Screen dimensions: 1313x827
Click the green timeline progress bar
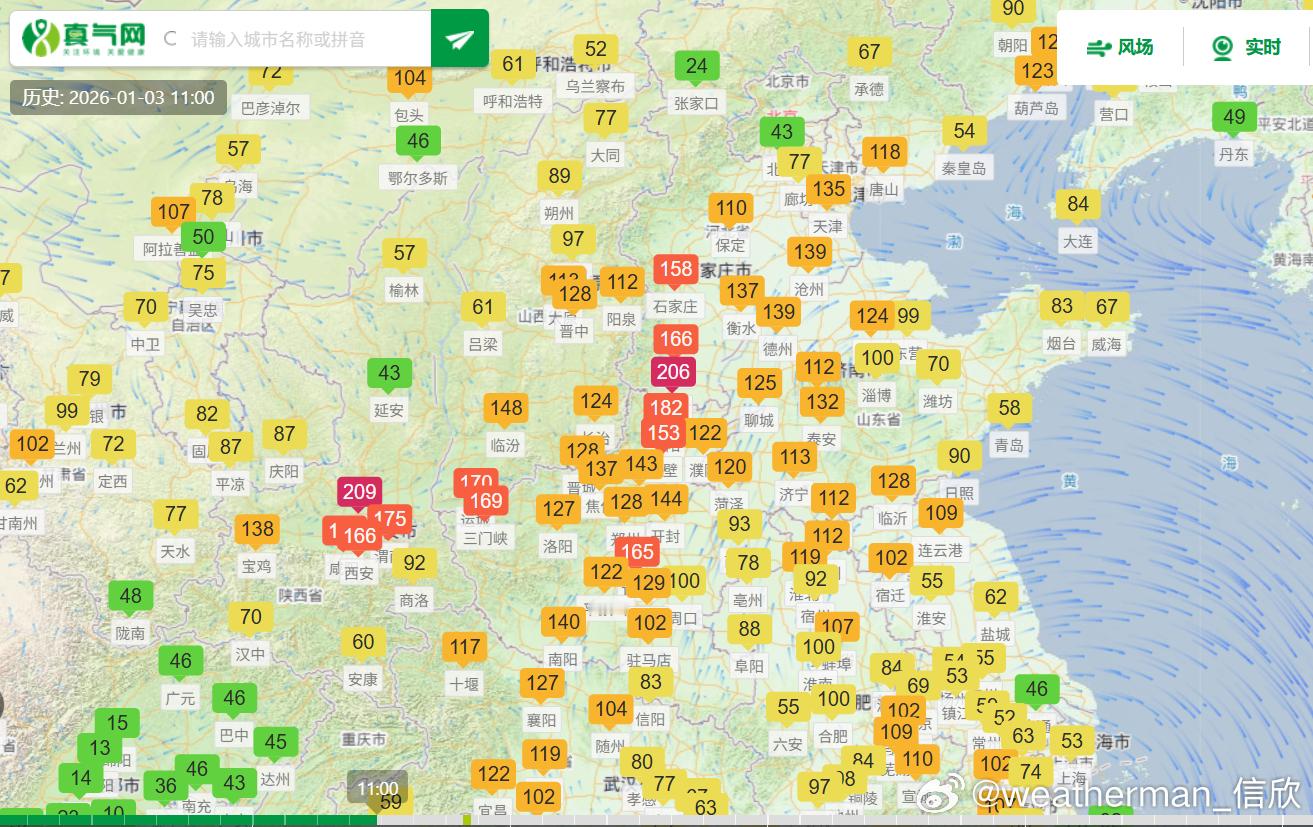pos(188,820)
